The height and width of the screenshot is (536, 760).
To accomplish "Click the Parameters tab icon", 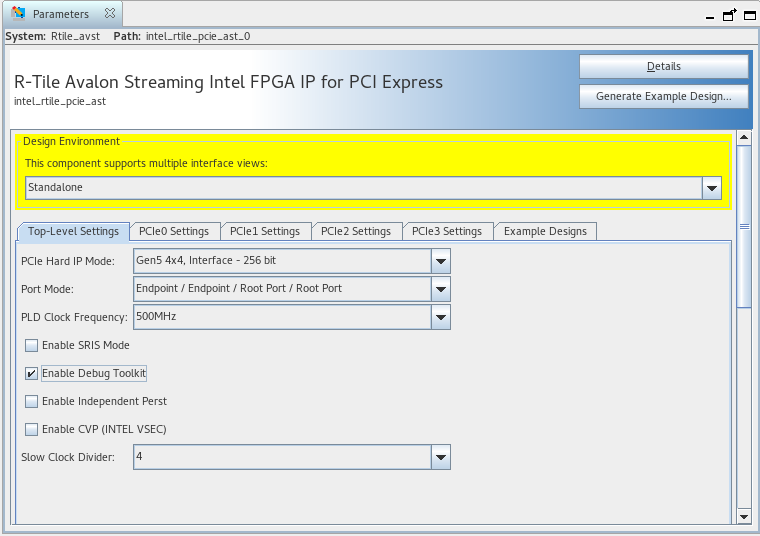I will coord(18,14).
